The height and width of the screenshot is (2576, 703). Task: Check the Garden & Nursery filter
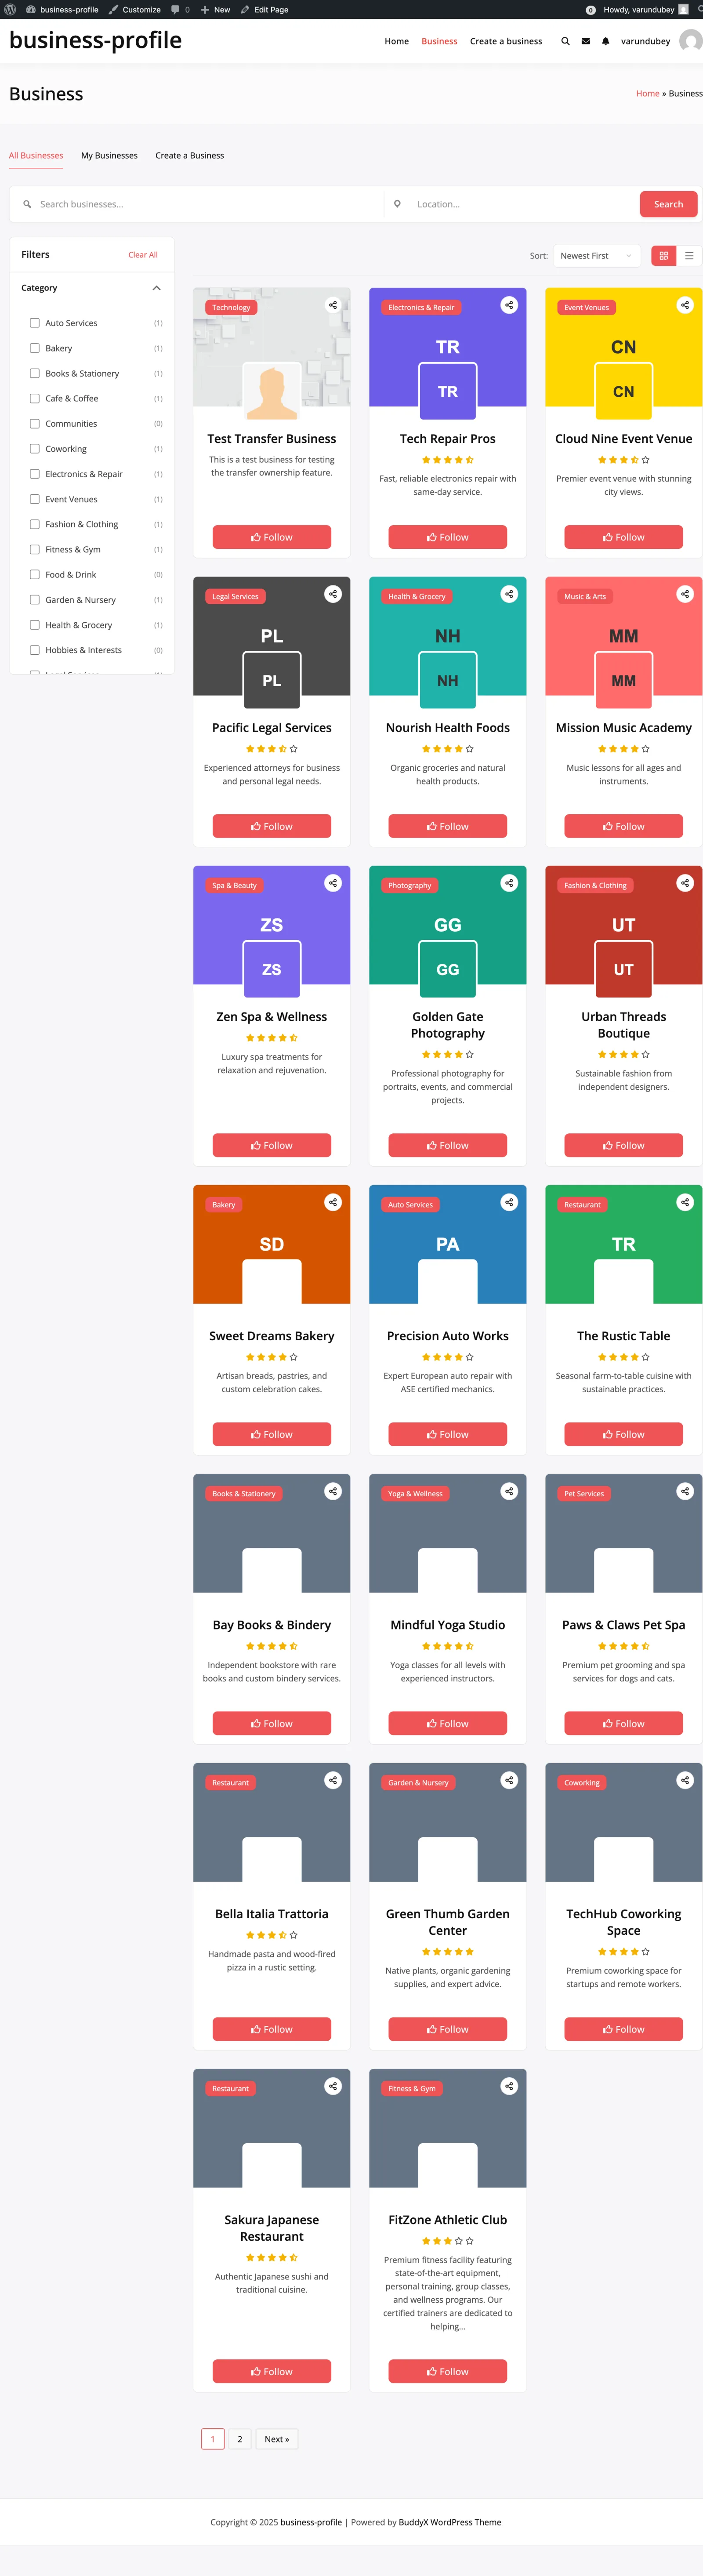35,600
